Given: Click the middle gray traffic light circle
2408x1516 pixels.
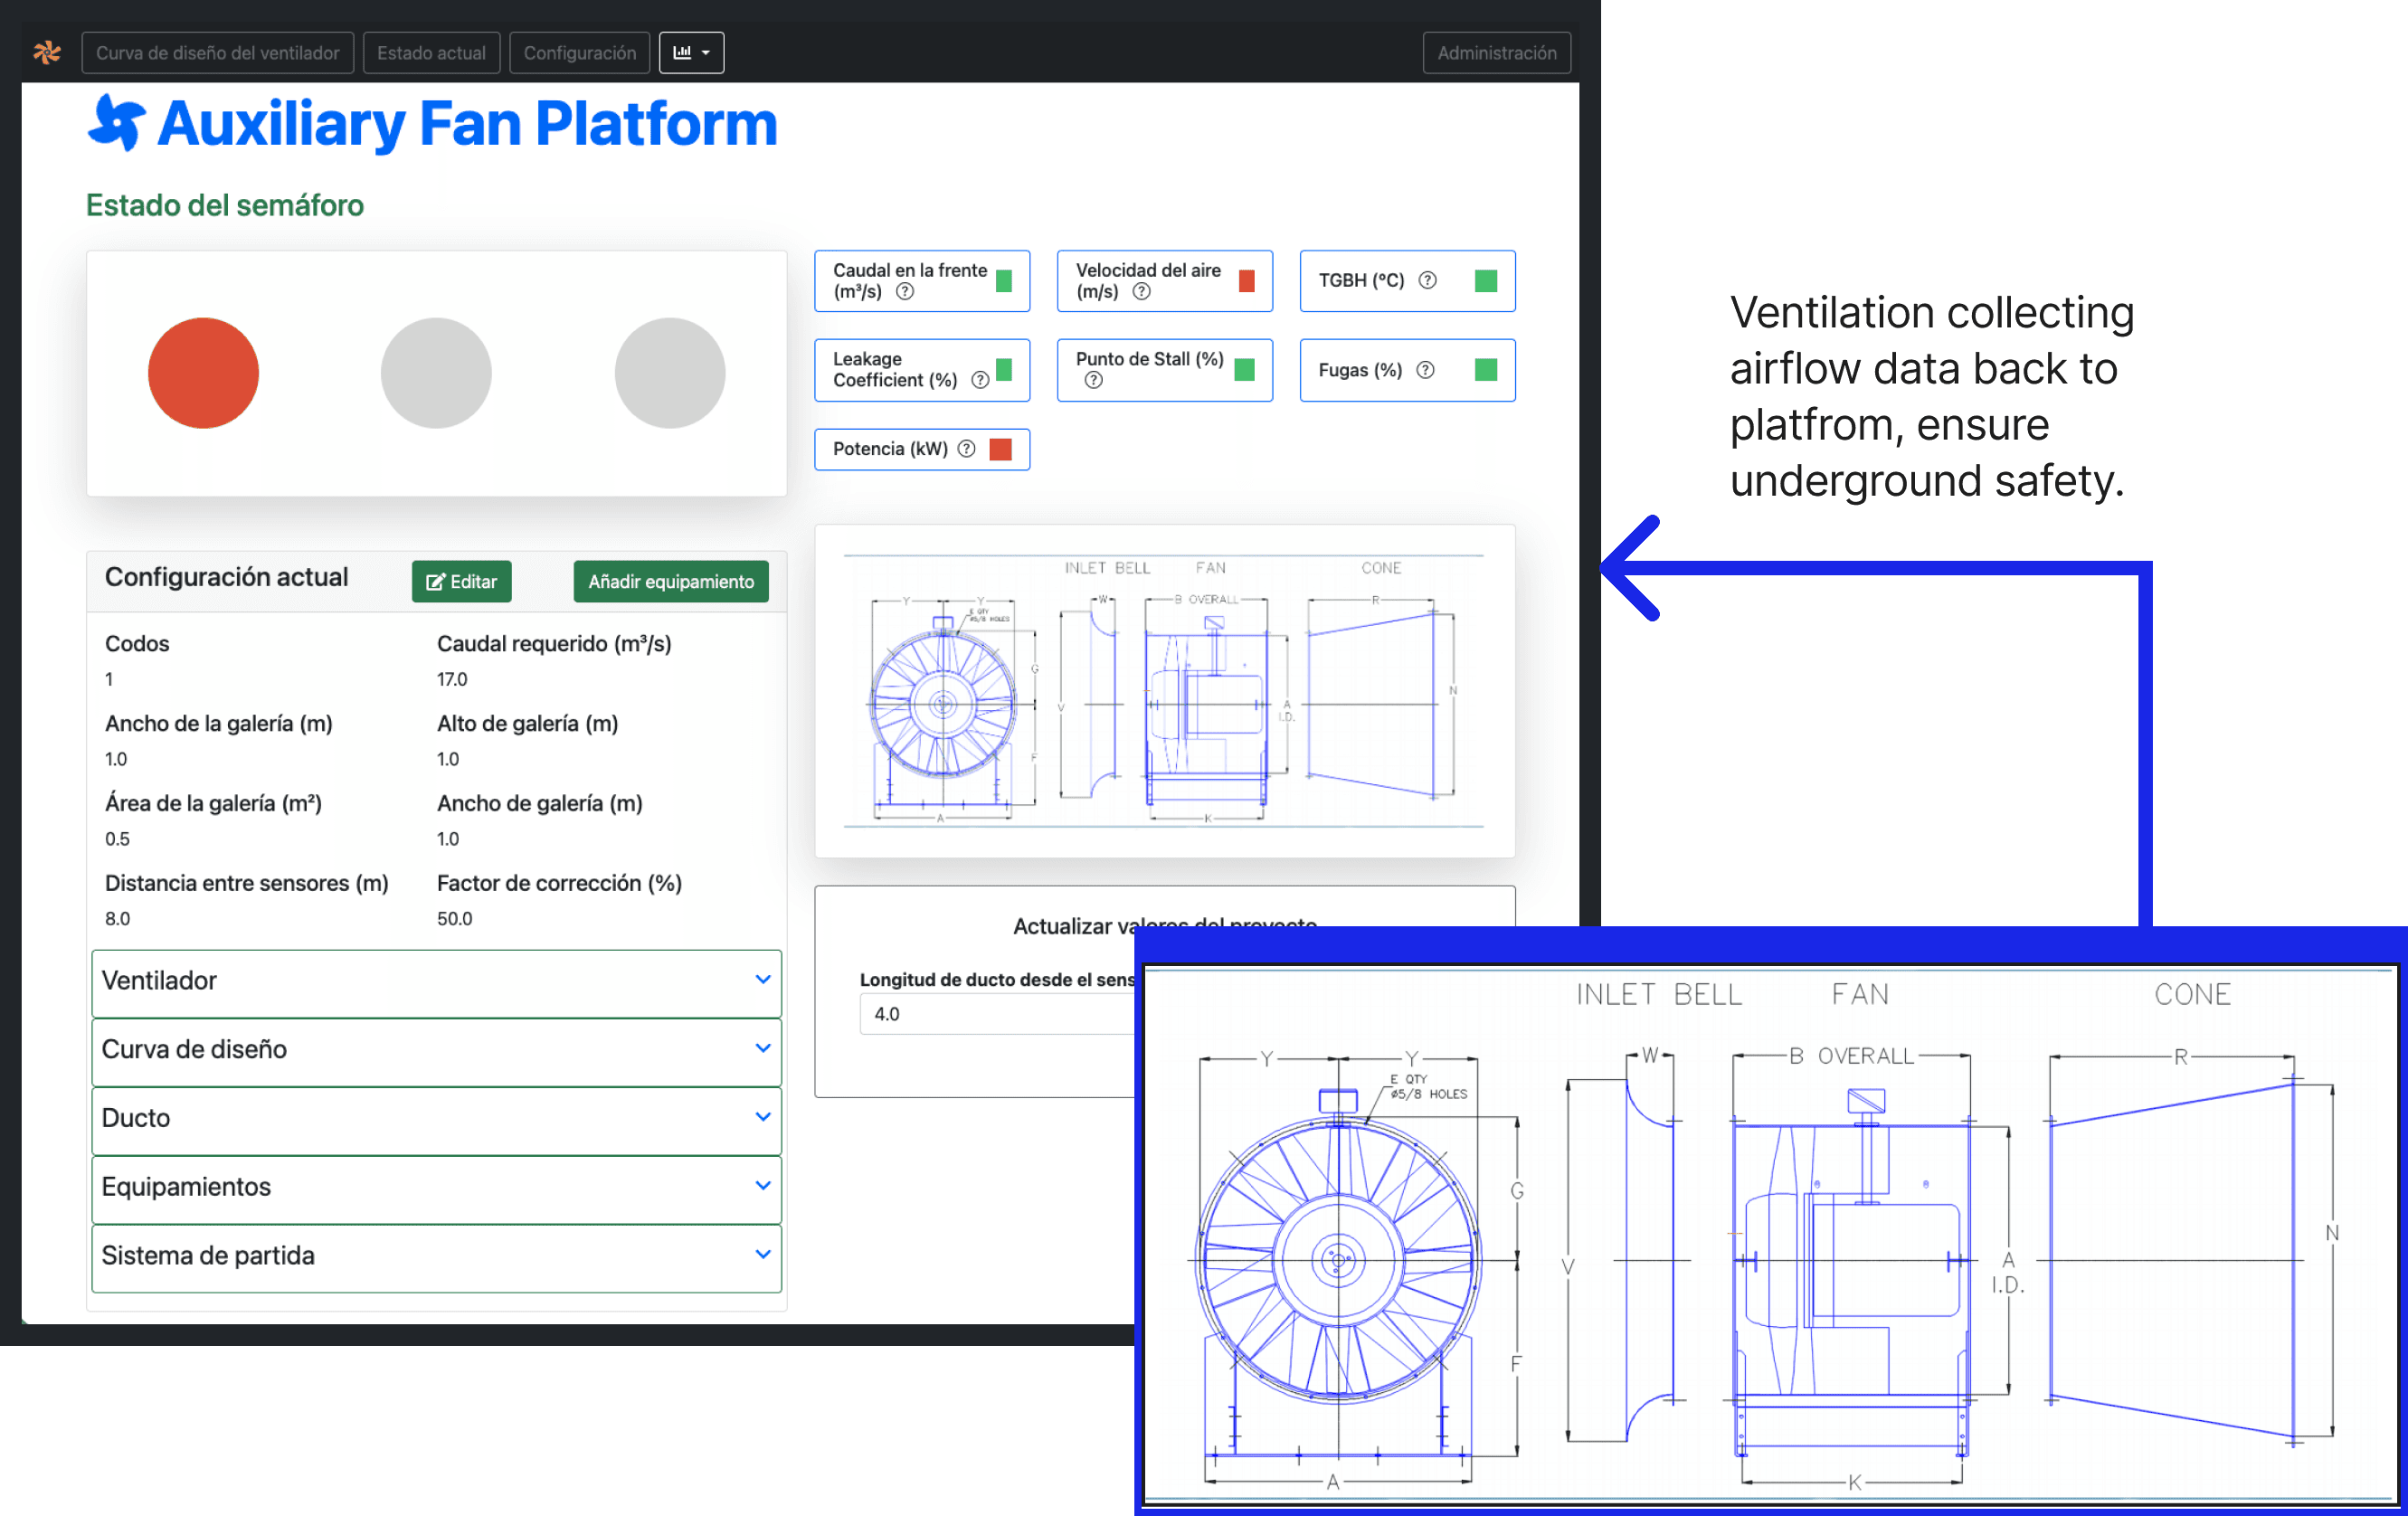Looking at the screenshot, I should point(436,373).
